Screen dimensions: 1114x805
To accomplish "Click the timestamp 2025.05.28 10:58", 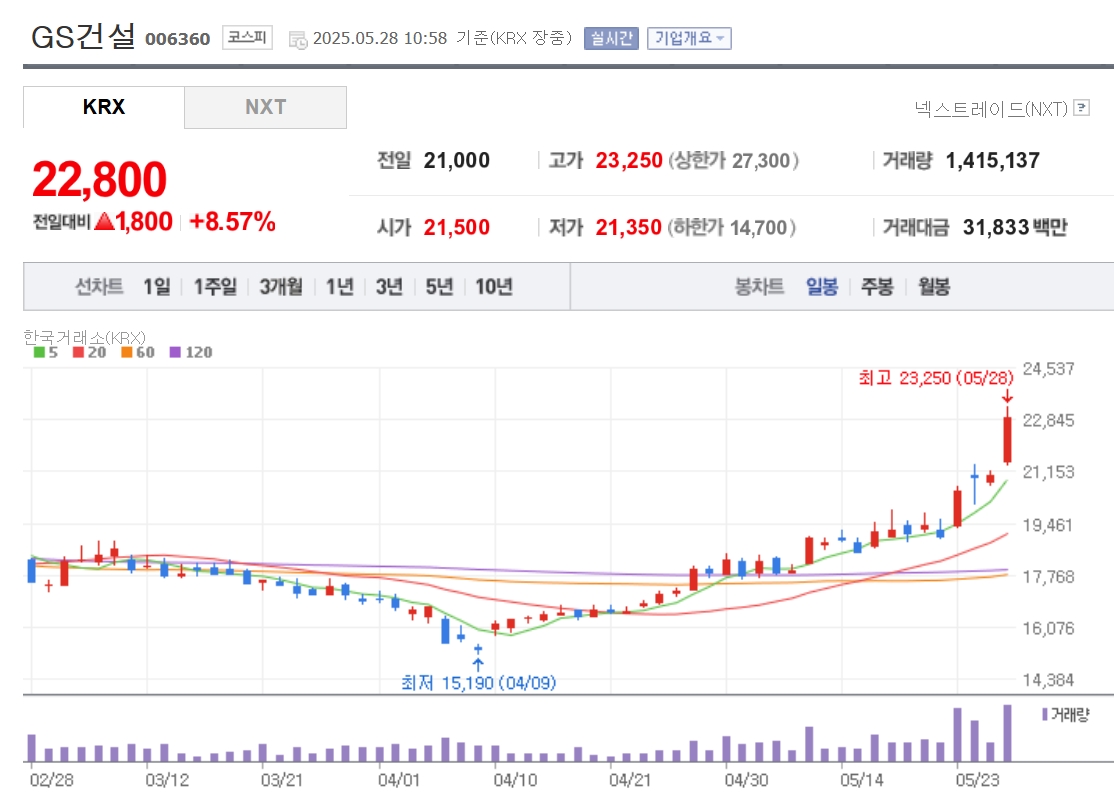I will click(x=380, y=38).
